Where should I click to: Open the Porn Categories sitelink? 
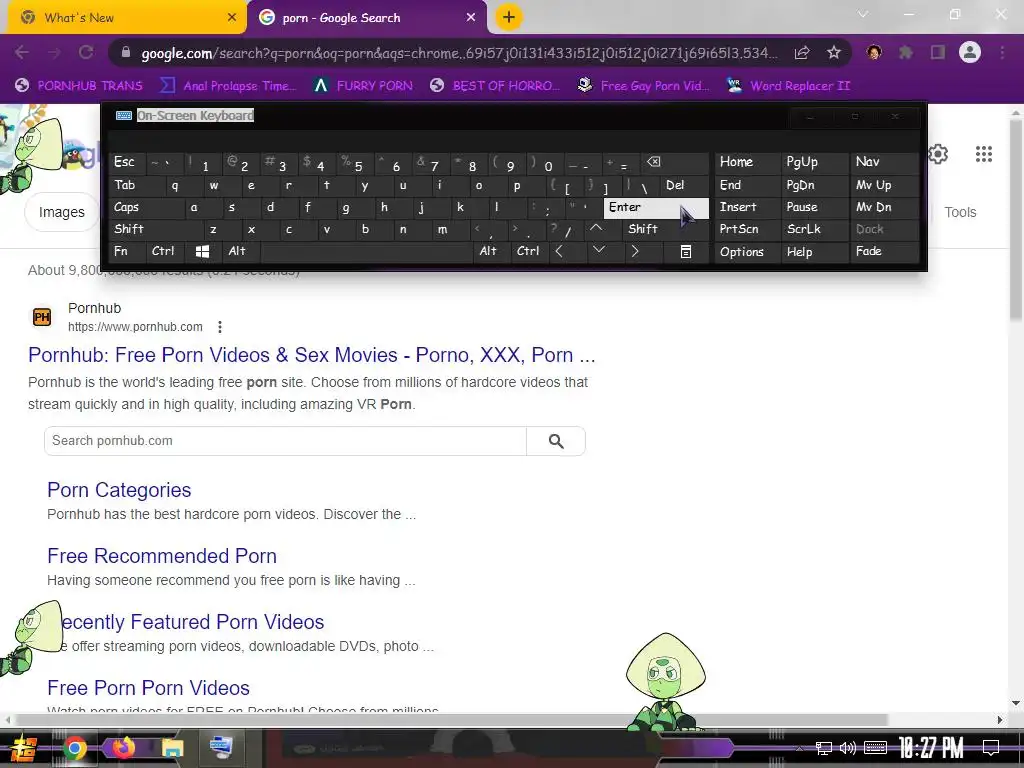coord(119,490)
